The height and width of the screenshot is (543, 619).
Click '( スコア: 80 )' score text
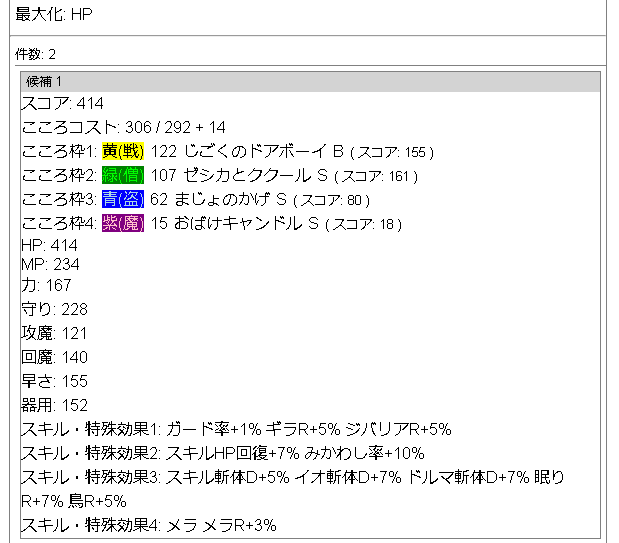click(332, 201)
